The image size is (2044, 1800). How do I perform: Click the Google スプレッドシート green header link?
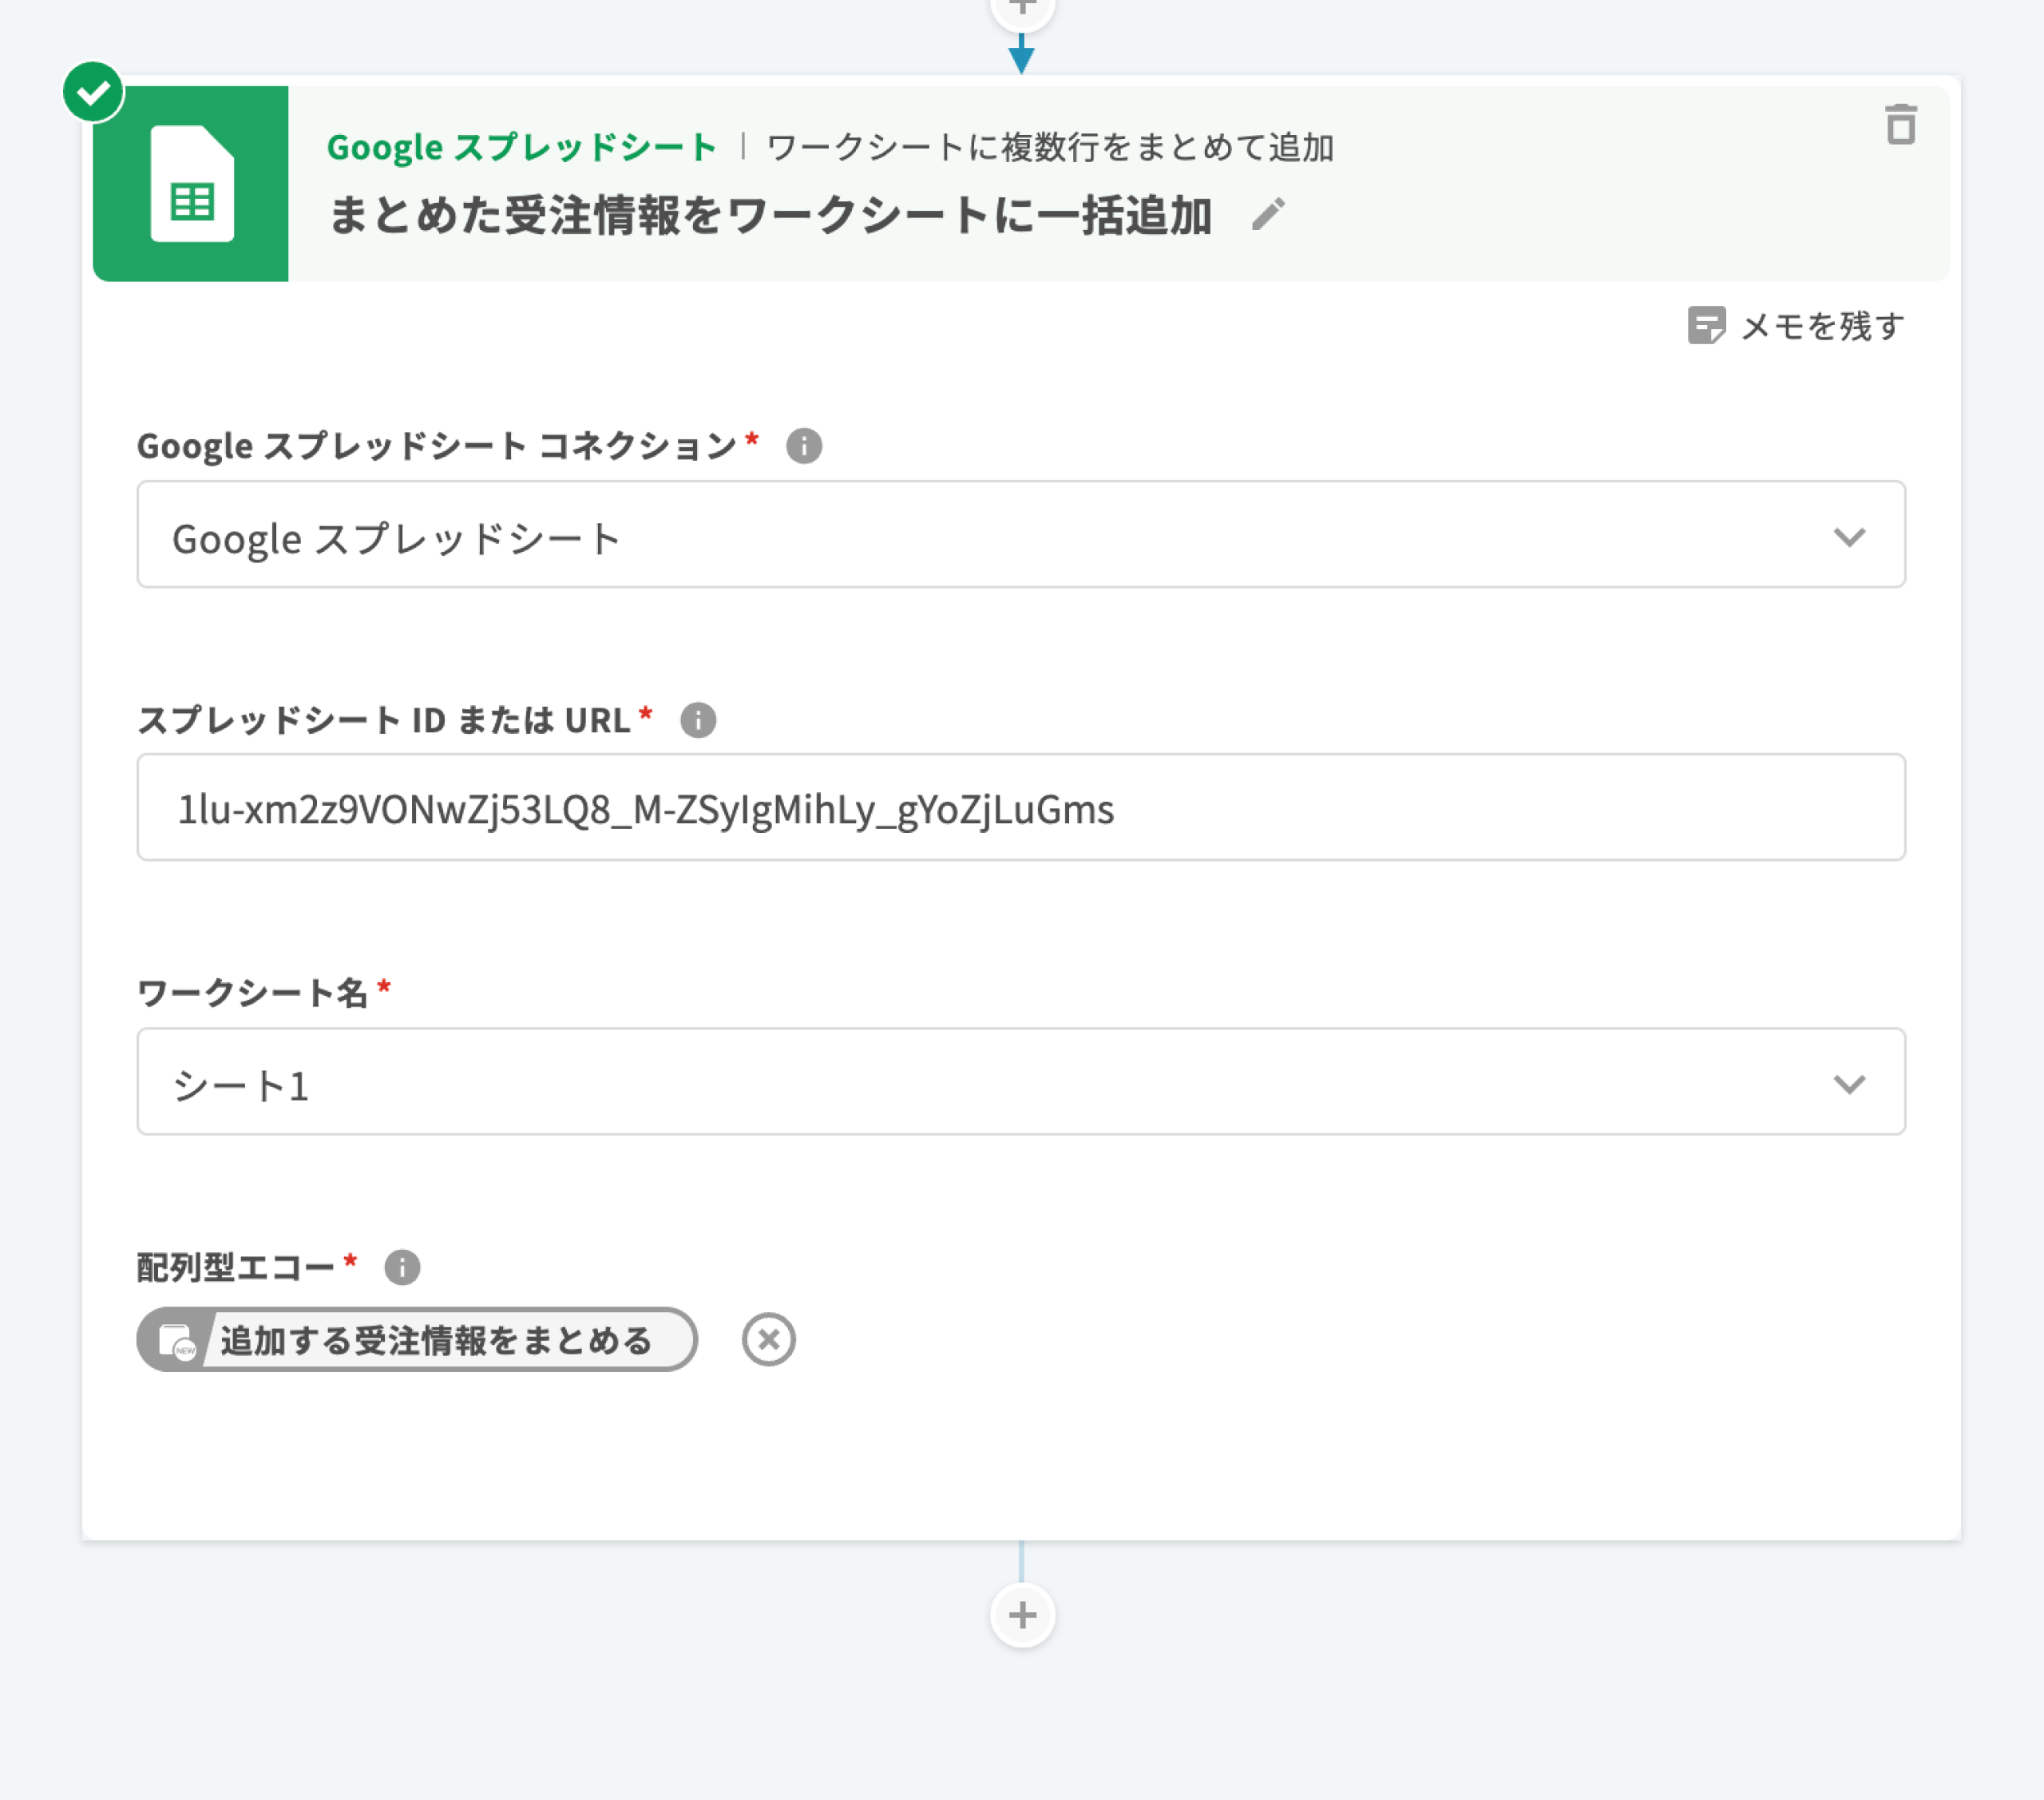point(521,147)
